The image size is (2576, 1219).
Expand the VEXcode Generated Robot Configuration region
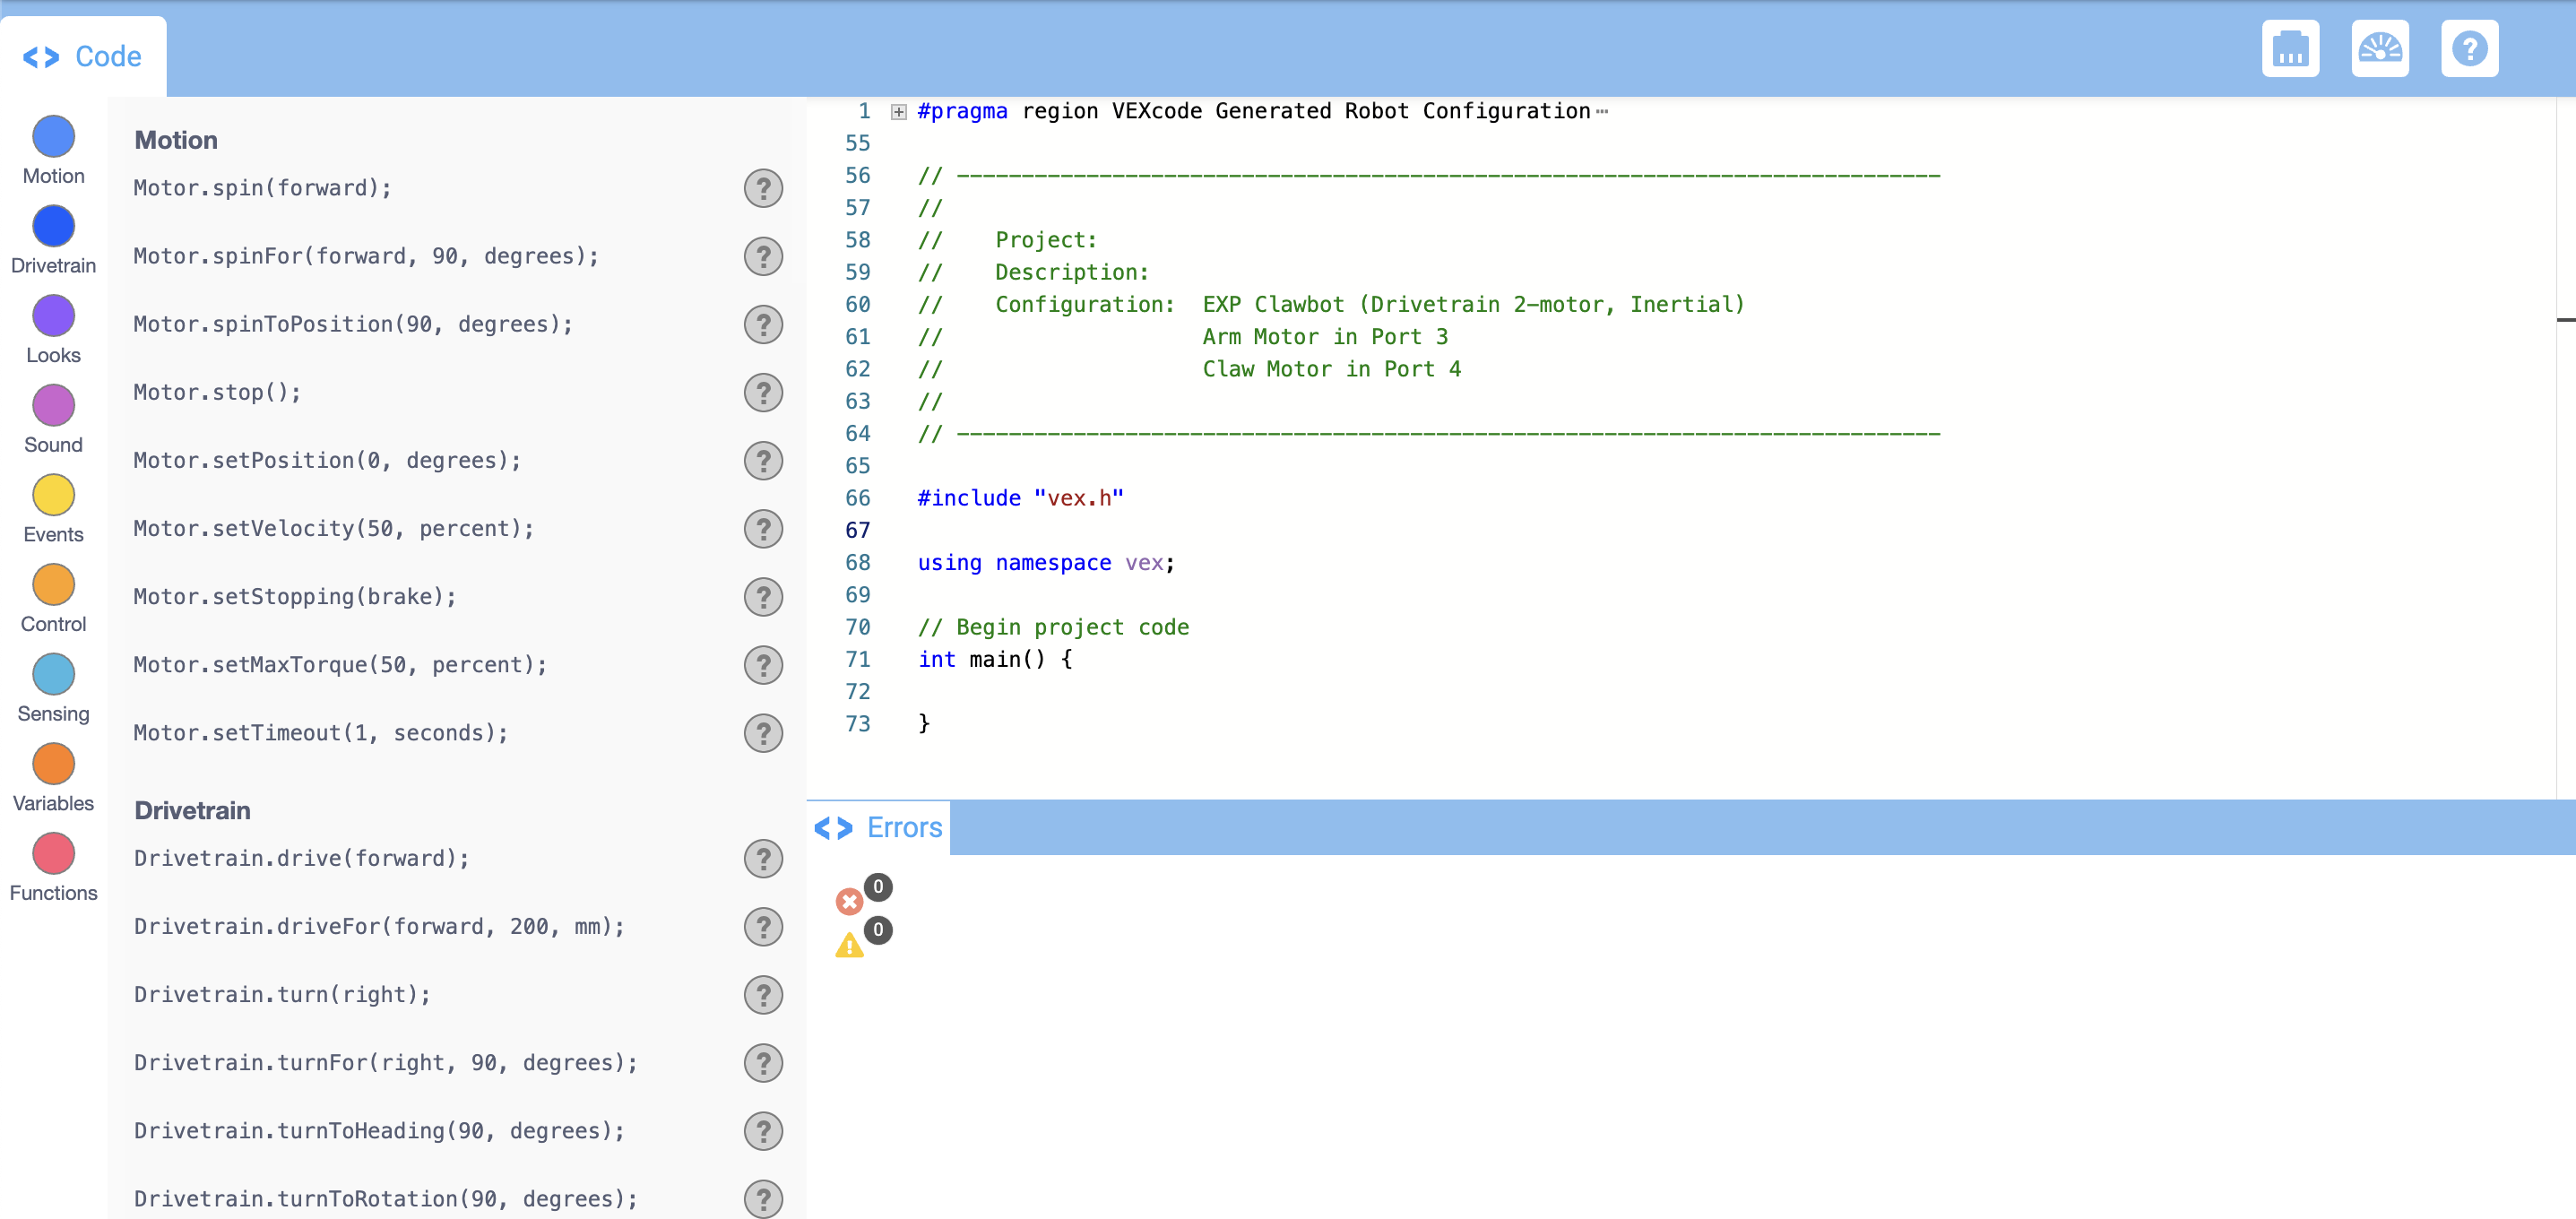click(x=896, y=111)
